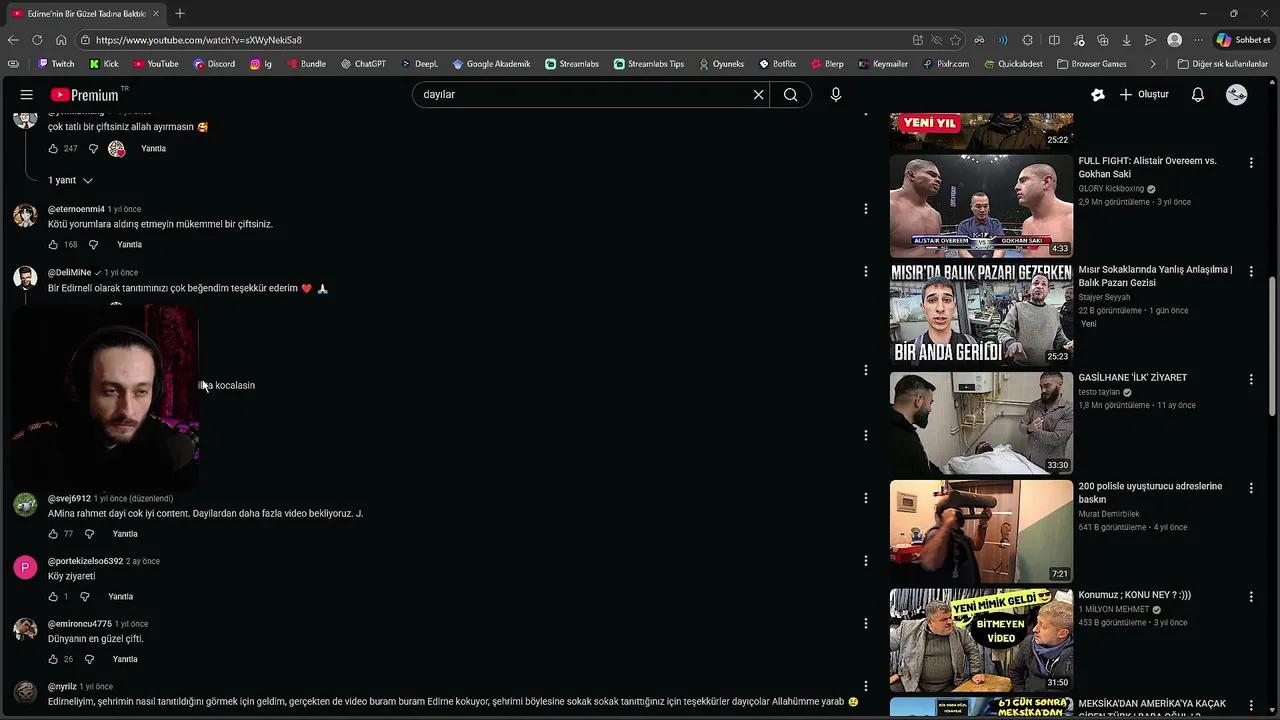Open 'Diğer sık kullanılanlar' bookmarks folder
Image resolution: width=1280 pixels, height=720 pixels.
click(1222, 64)
